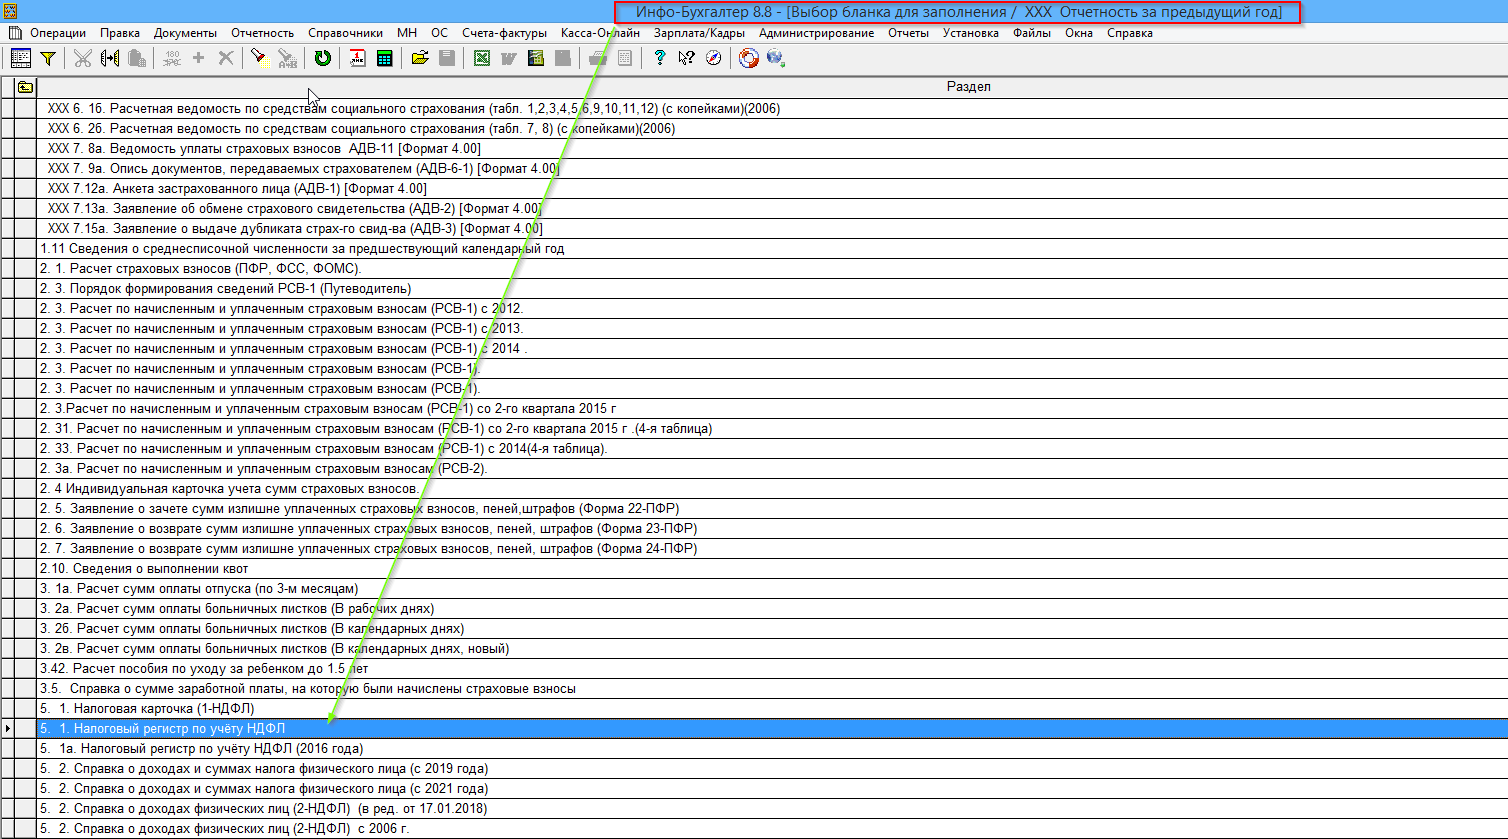Viewport: 1508px width, 839px height.
Task: Click the lifebuoy support icon
Action: 749,59
